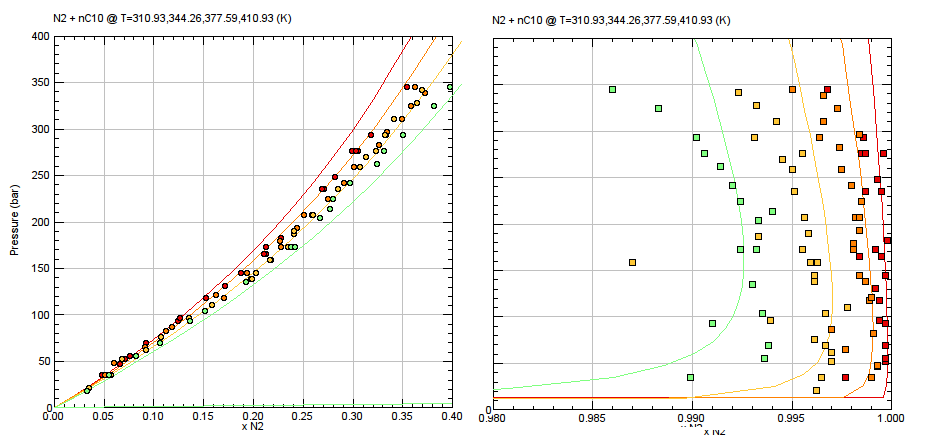Click the 0.20 tick on left x-axis
The height and width of the screenshot is (435, 930).
click(252, 416)
